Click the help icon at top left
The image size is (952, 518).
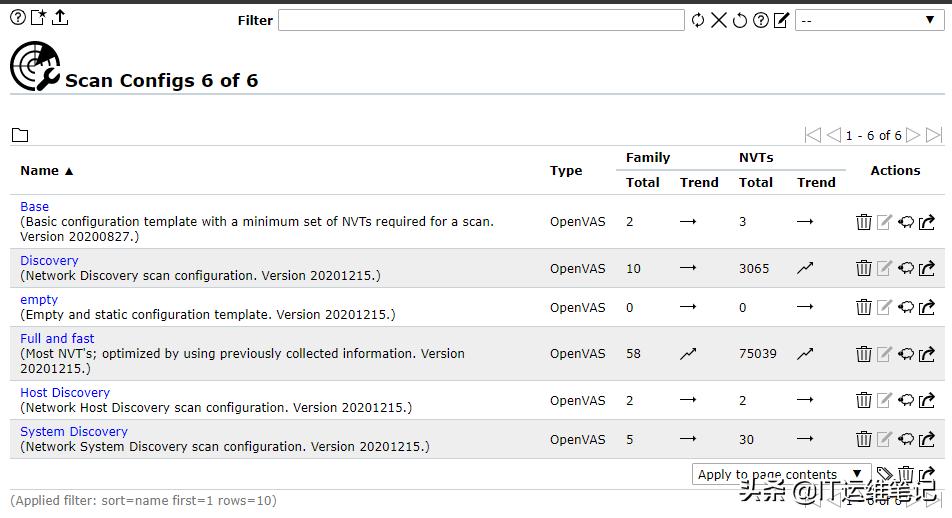tap(17, 17)
